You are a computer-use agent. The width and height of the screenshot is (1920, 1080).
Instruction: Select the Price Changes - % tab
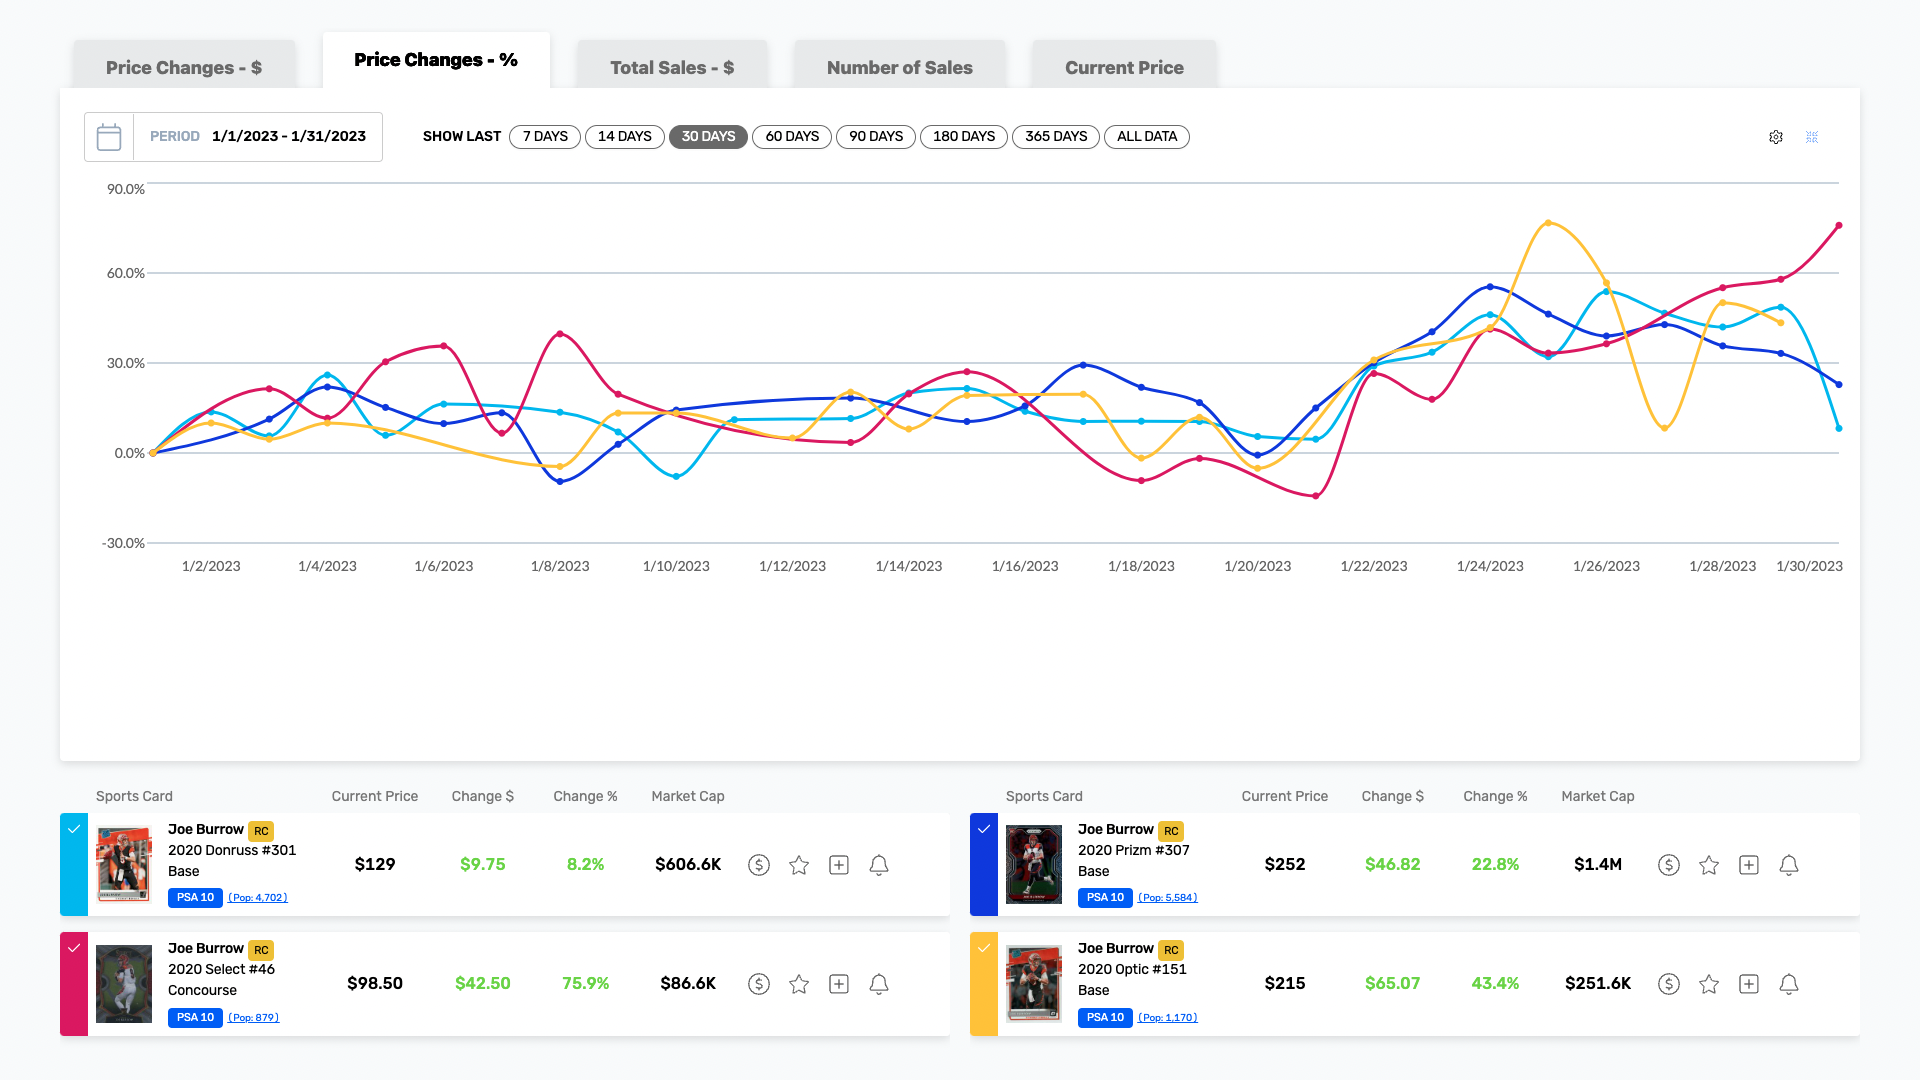436,60
